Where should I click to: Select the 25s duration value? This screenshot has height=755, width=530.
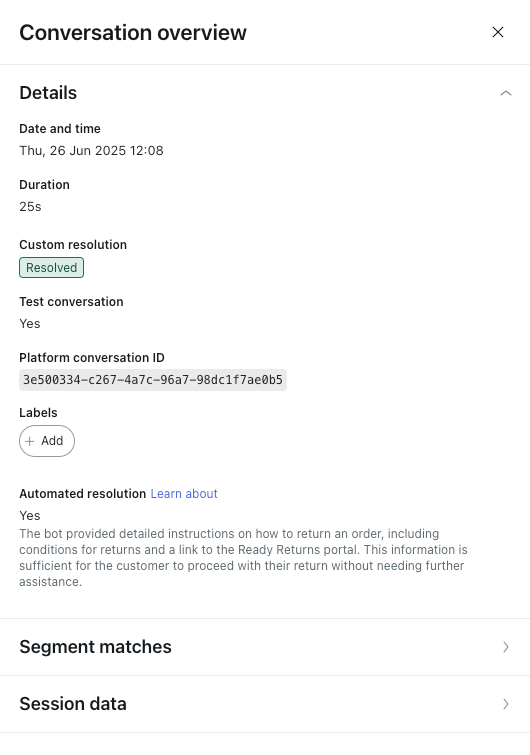coord(30,207)
